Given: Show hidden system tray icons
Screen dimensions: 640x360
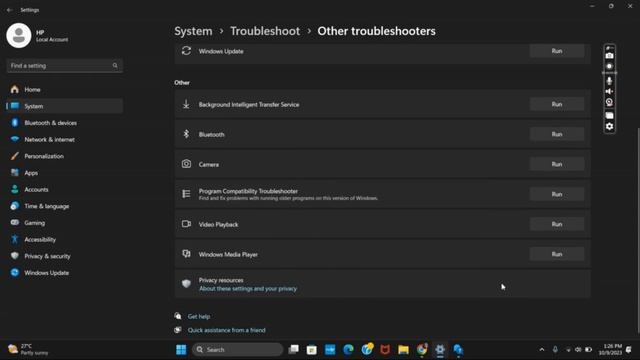Looking at the screenshot, I should [x=542, y=349].
